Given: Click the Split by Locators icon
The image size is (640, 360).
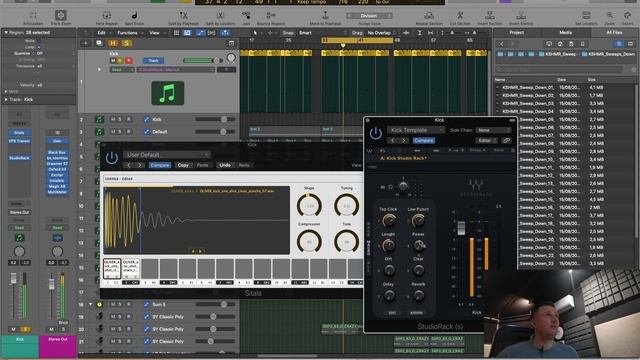Looking at the screenshot, I should tap(220, 16).
